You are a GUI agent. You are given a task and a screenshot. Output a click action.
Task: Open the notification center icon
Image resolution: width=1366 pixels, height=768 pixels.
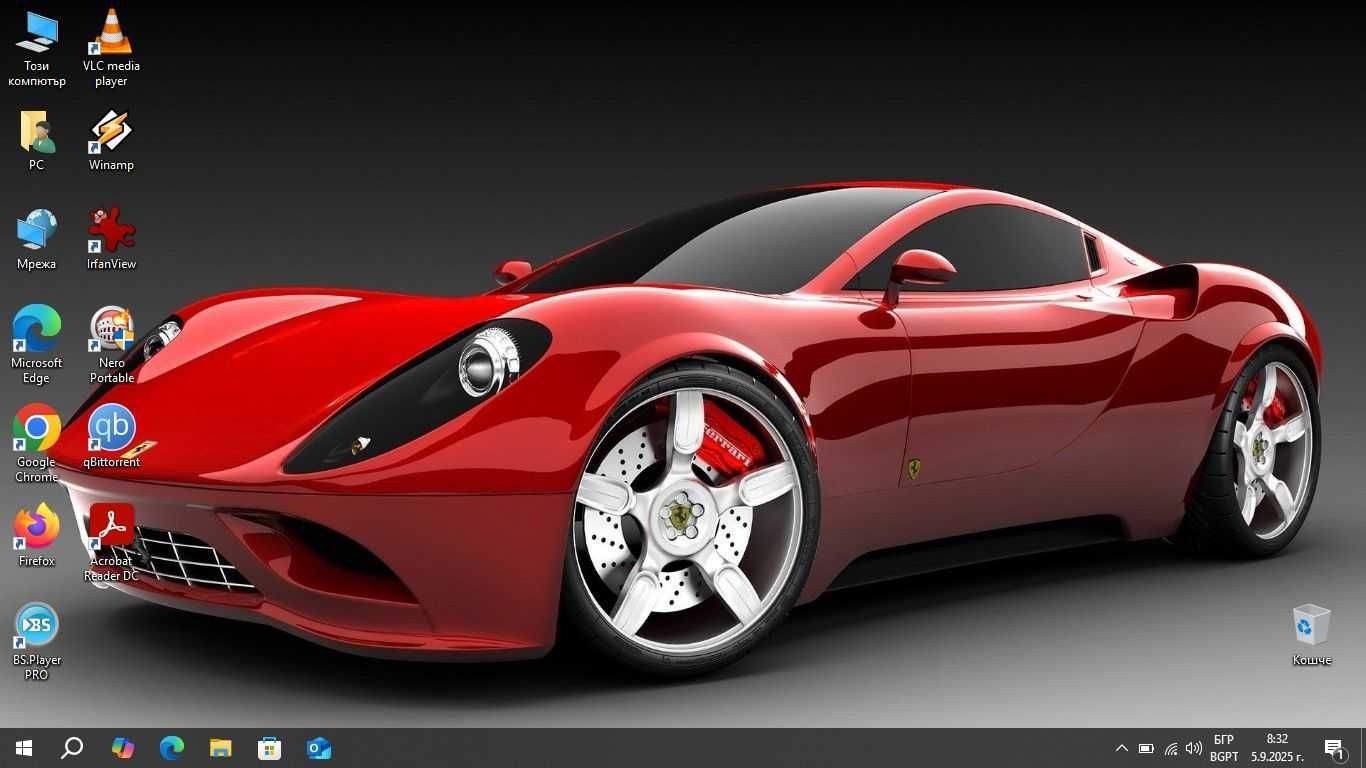[1334, 748]
